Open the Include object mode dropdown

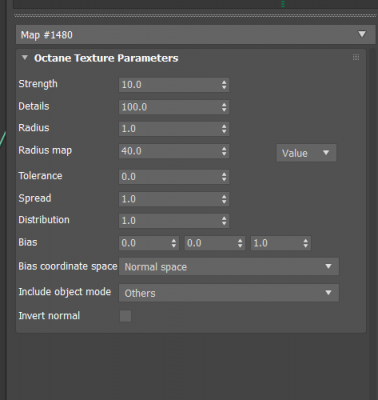(229, 293)
